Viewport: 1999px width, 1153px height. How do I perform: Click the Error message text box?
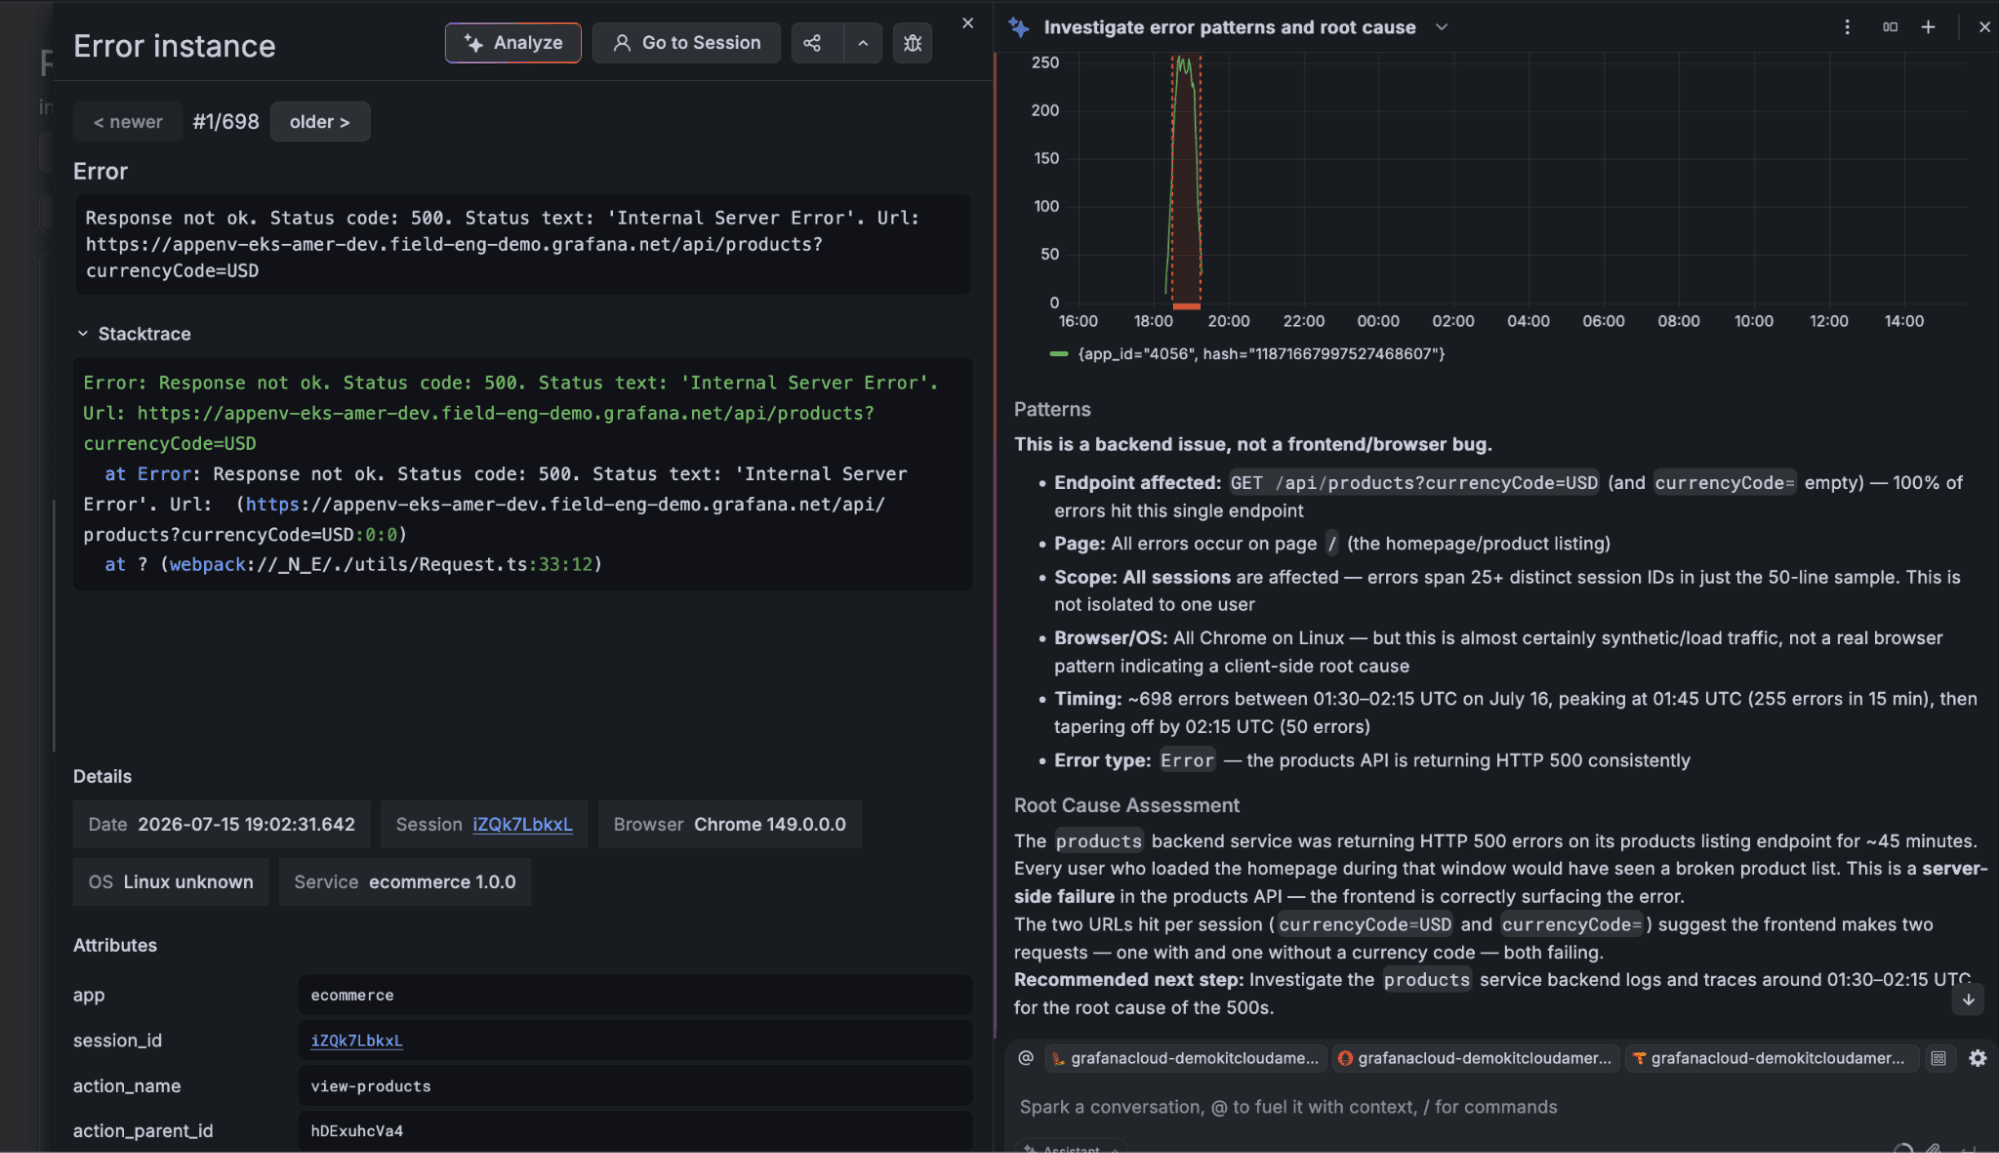click(x=522, y=244)
